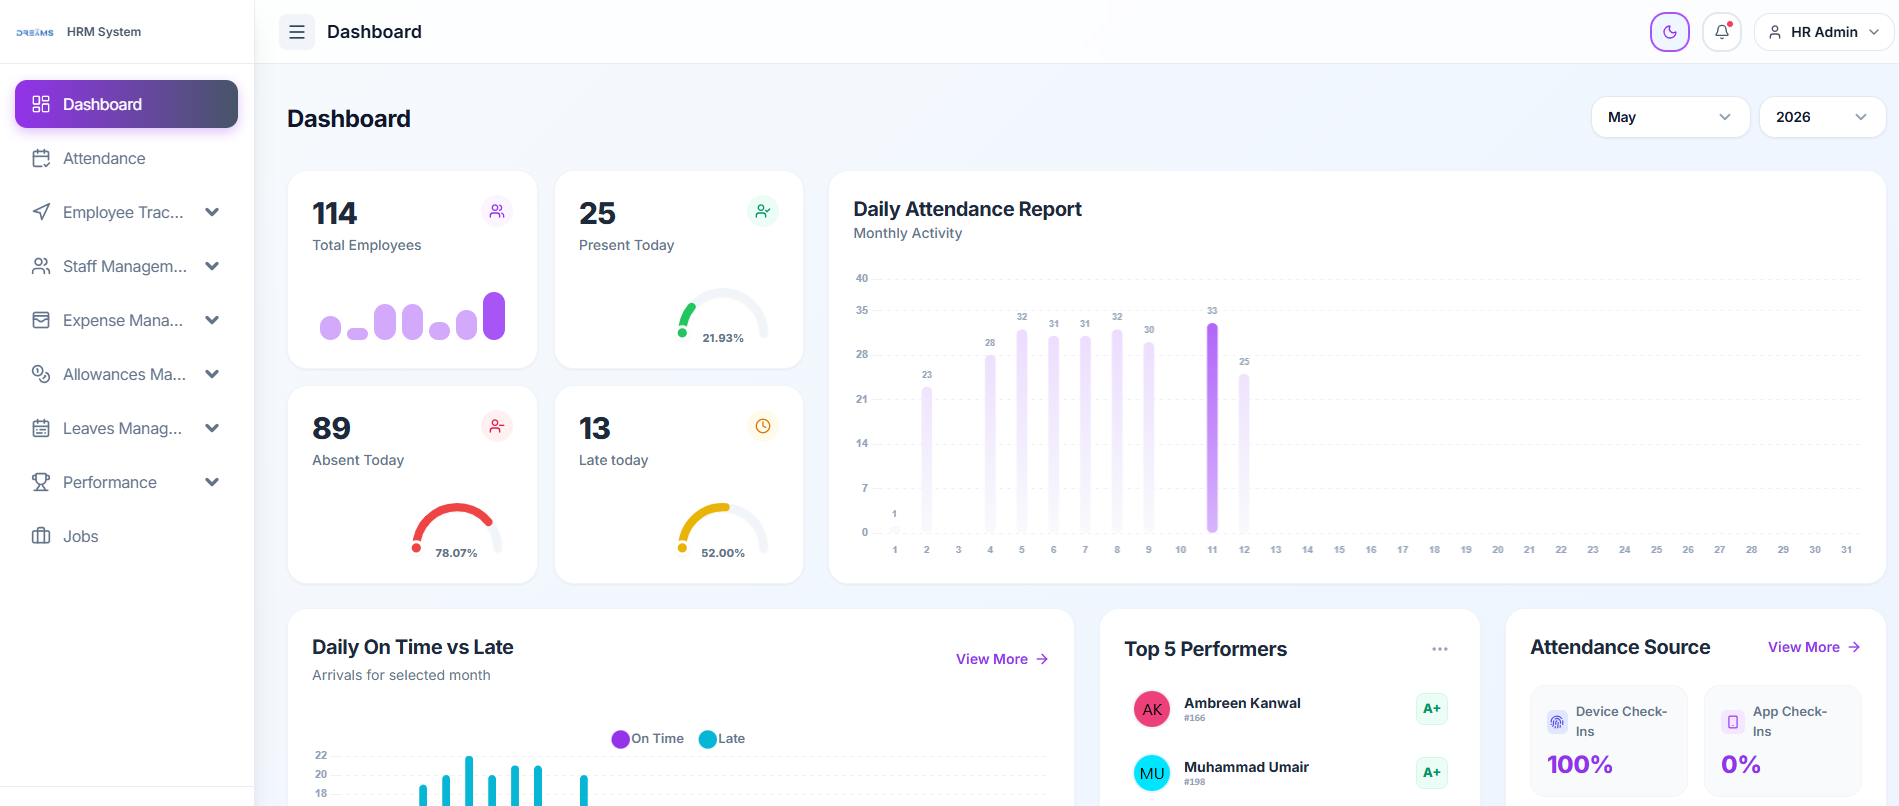This screenshot has width=1899, height=806.
Task: Click Ambreen Kanwal's A+ grade badge
Action: [x=1432, y=709]
